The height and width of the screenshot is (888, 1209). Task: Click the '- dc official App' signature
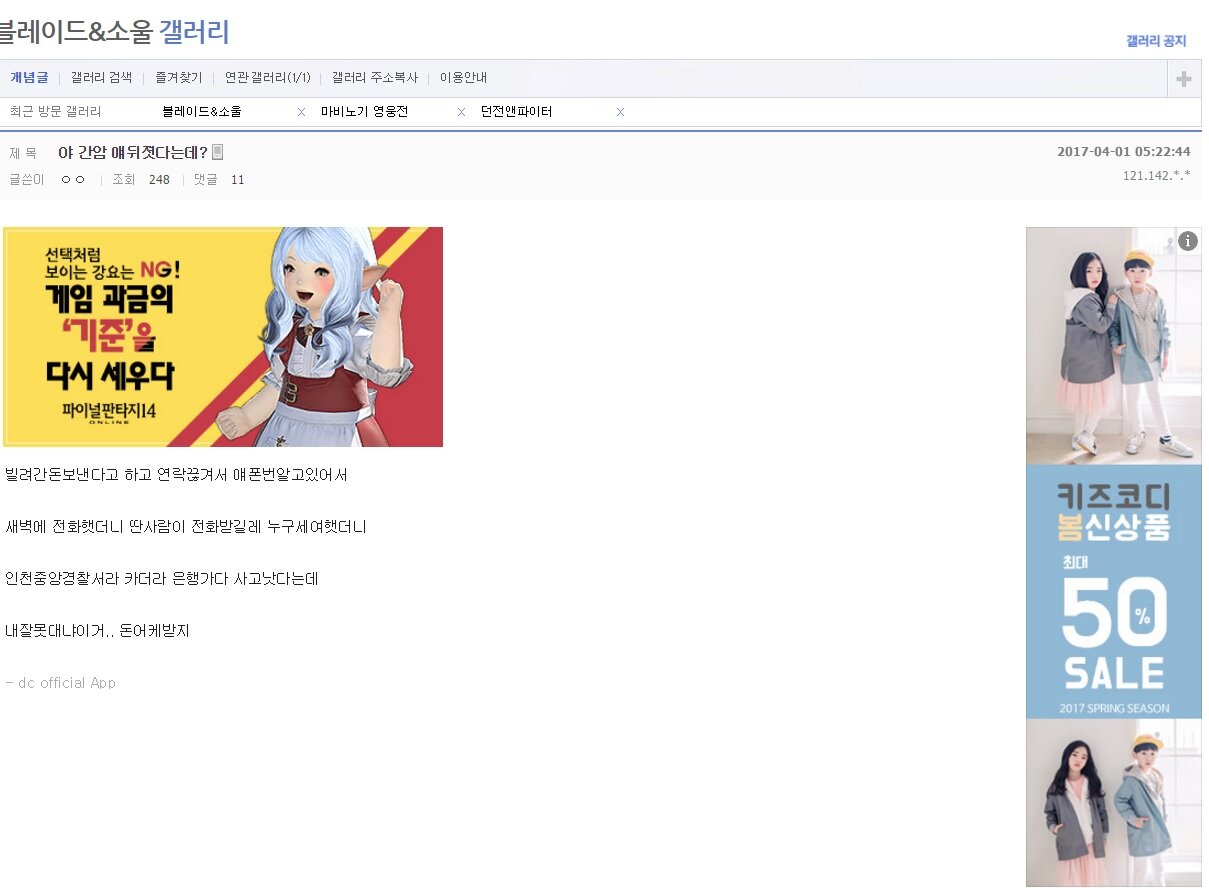click(x=60, y=683)
